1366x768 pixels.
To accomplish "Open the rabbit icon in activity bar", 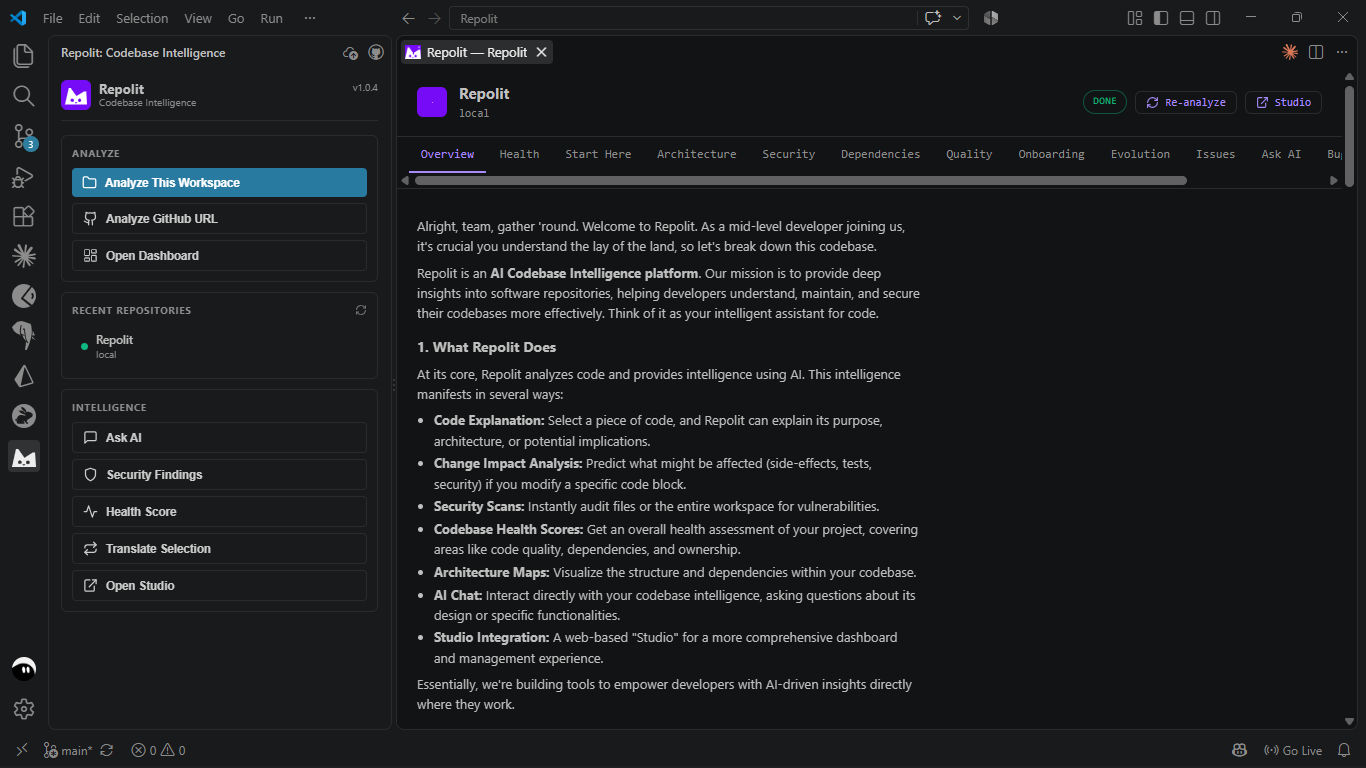I will coord(24,416).
